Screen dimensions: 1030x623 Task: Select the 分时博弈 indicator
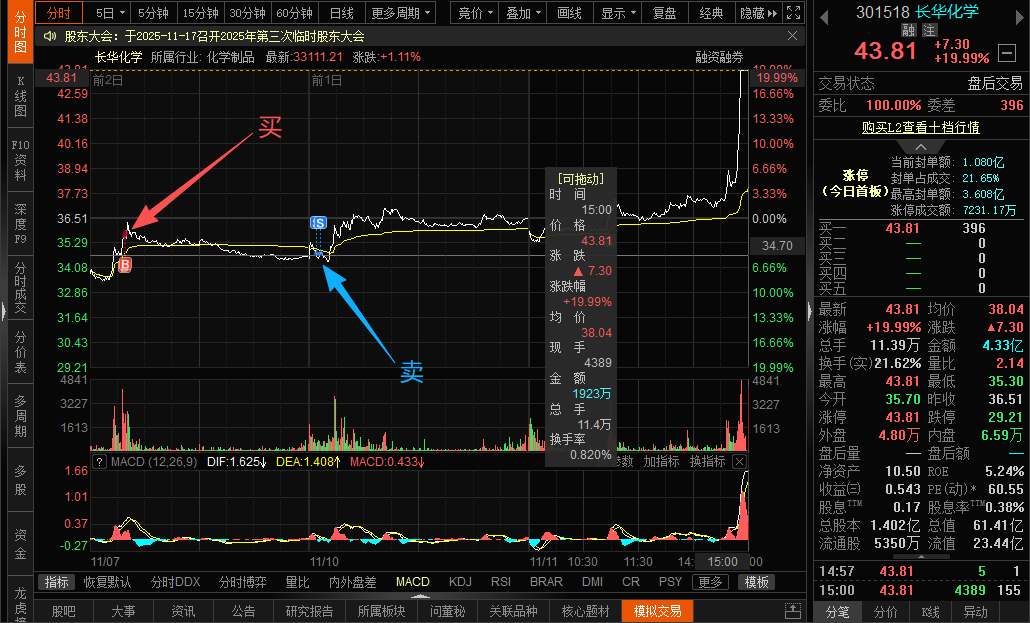point(242,582)
